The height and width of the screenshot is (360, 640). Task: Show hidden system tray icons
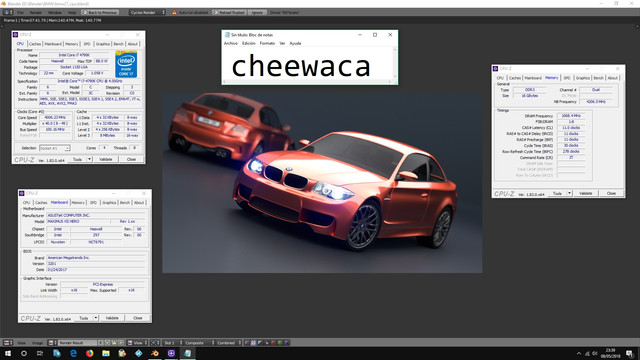click(579, 353)
